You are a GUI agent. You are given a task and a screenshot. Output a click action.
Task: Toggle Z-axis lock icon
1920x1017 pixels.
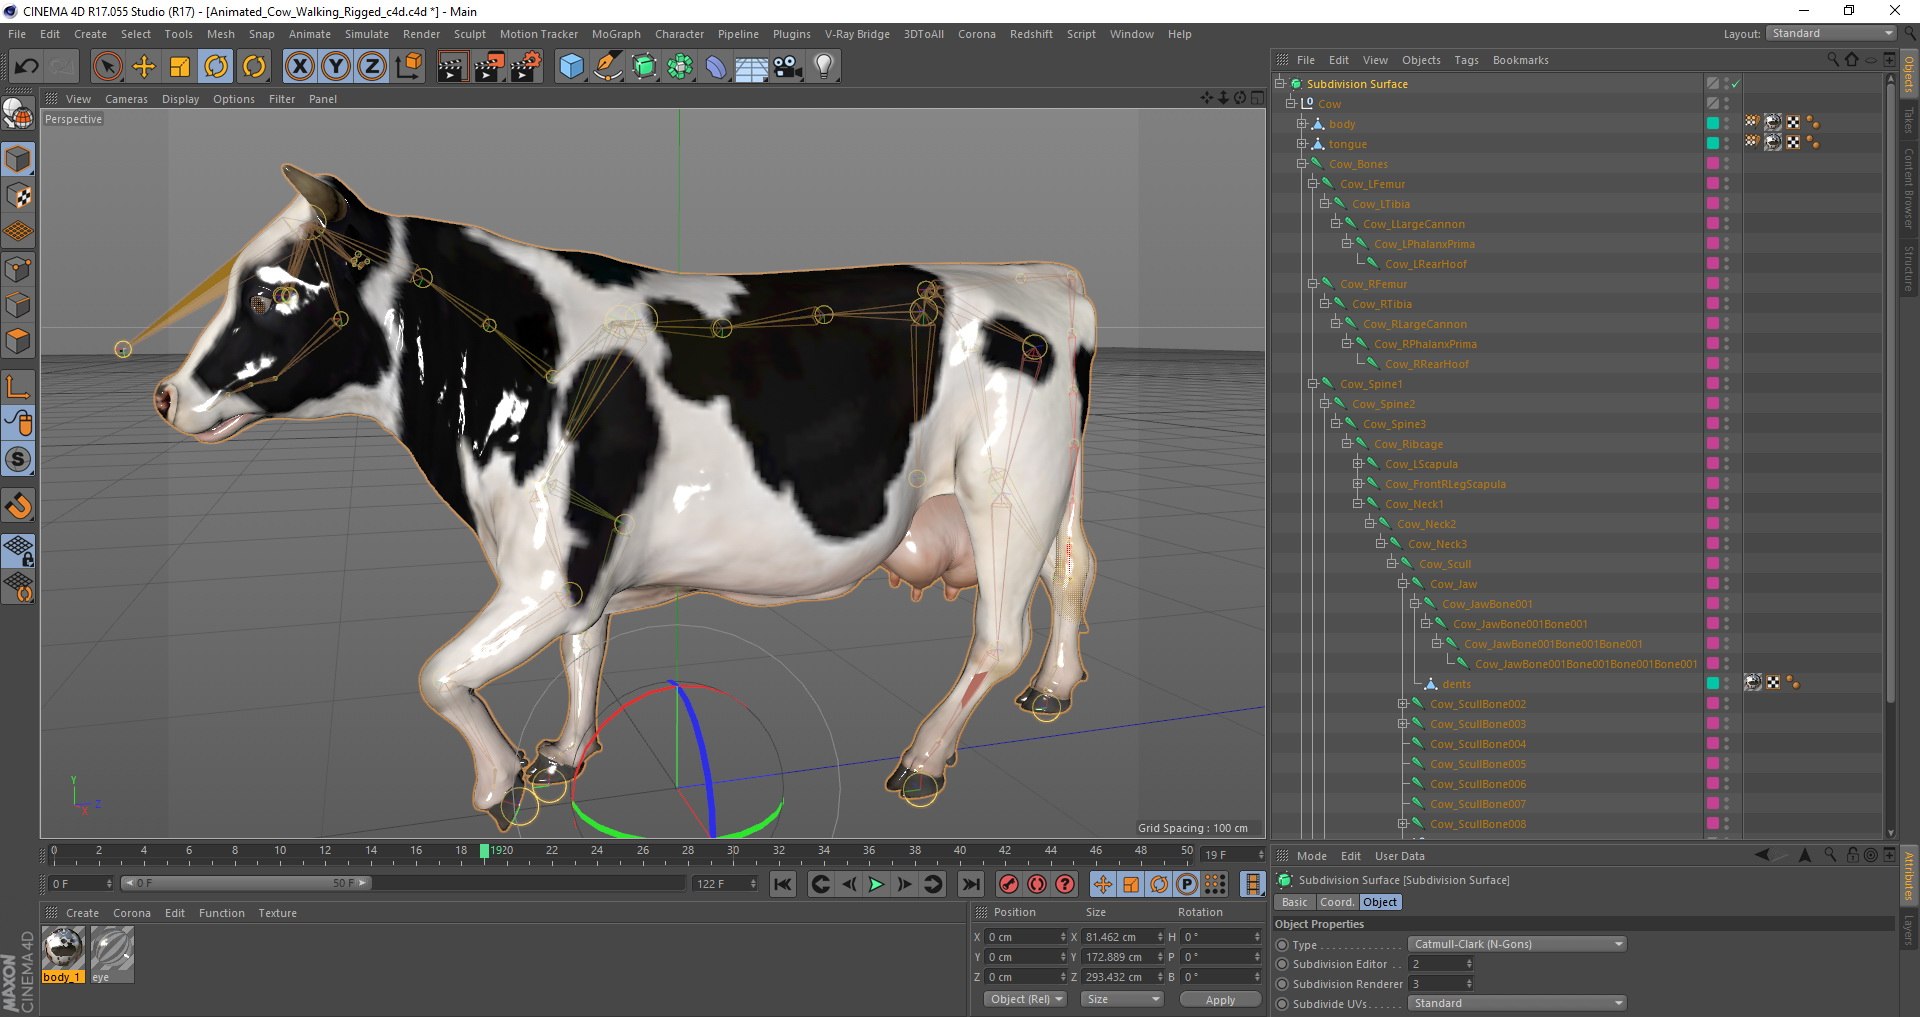pos(372,67)
